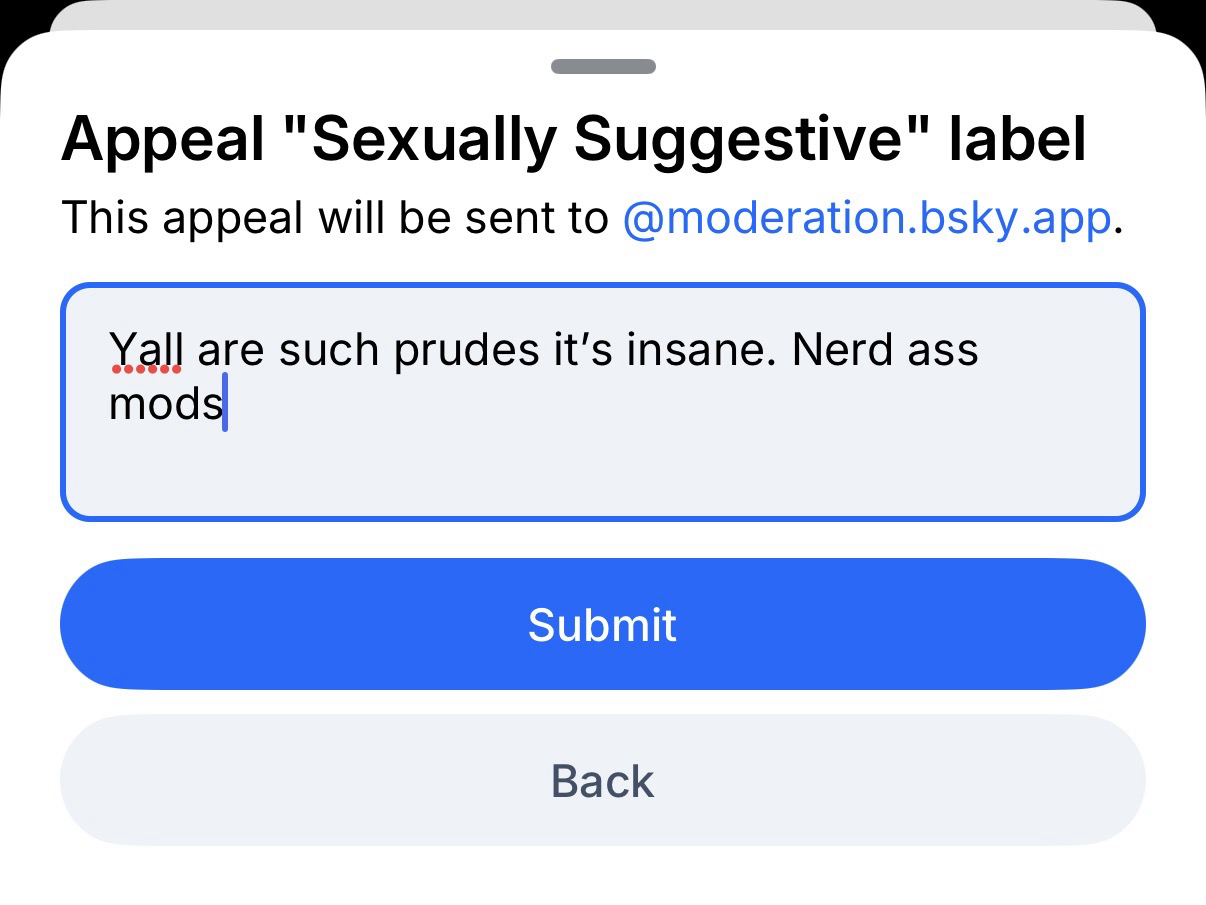
Task: Grab the sheet drag handle at top
Action: click(x=603, y=67)
